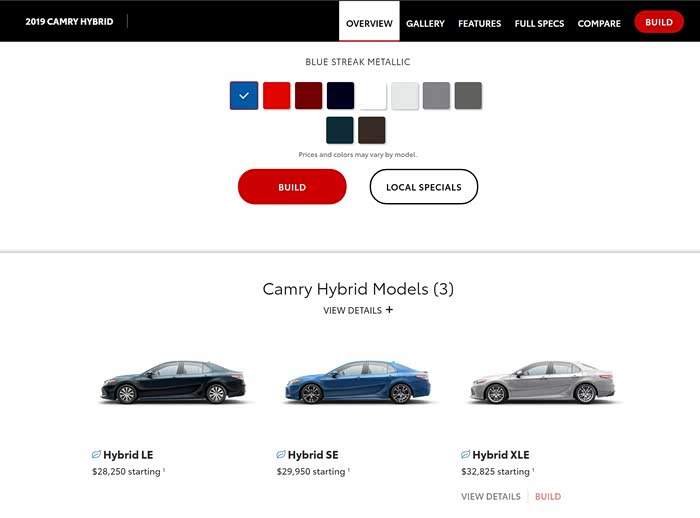Click the leaf icon beside Hybrid XLE
The height and width of the screenshot is (518, 700).
(465, 455)
